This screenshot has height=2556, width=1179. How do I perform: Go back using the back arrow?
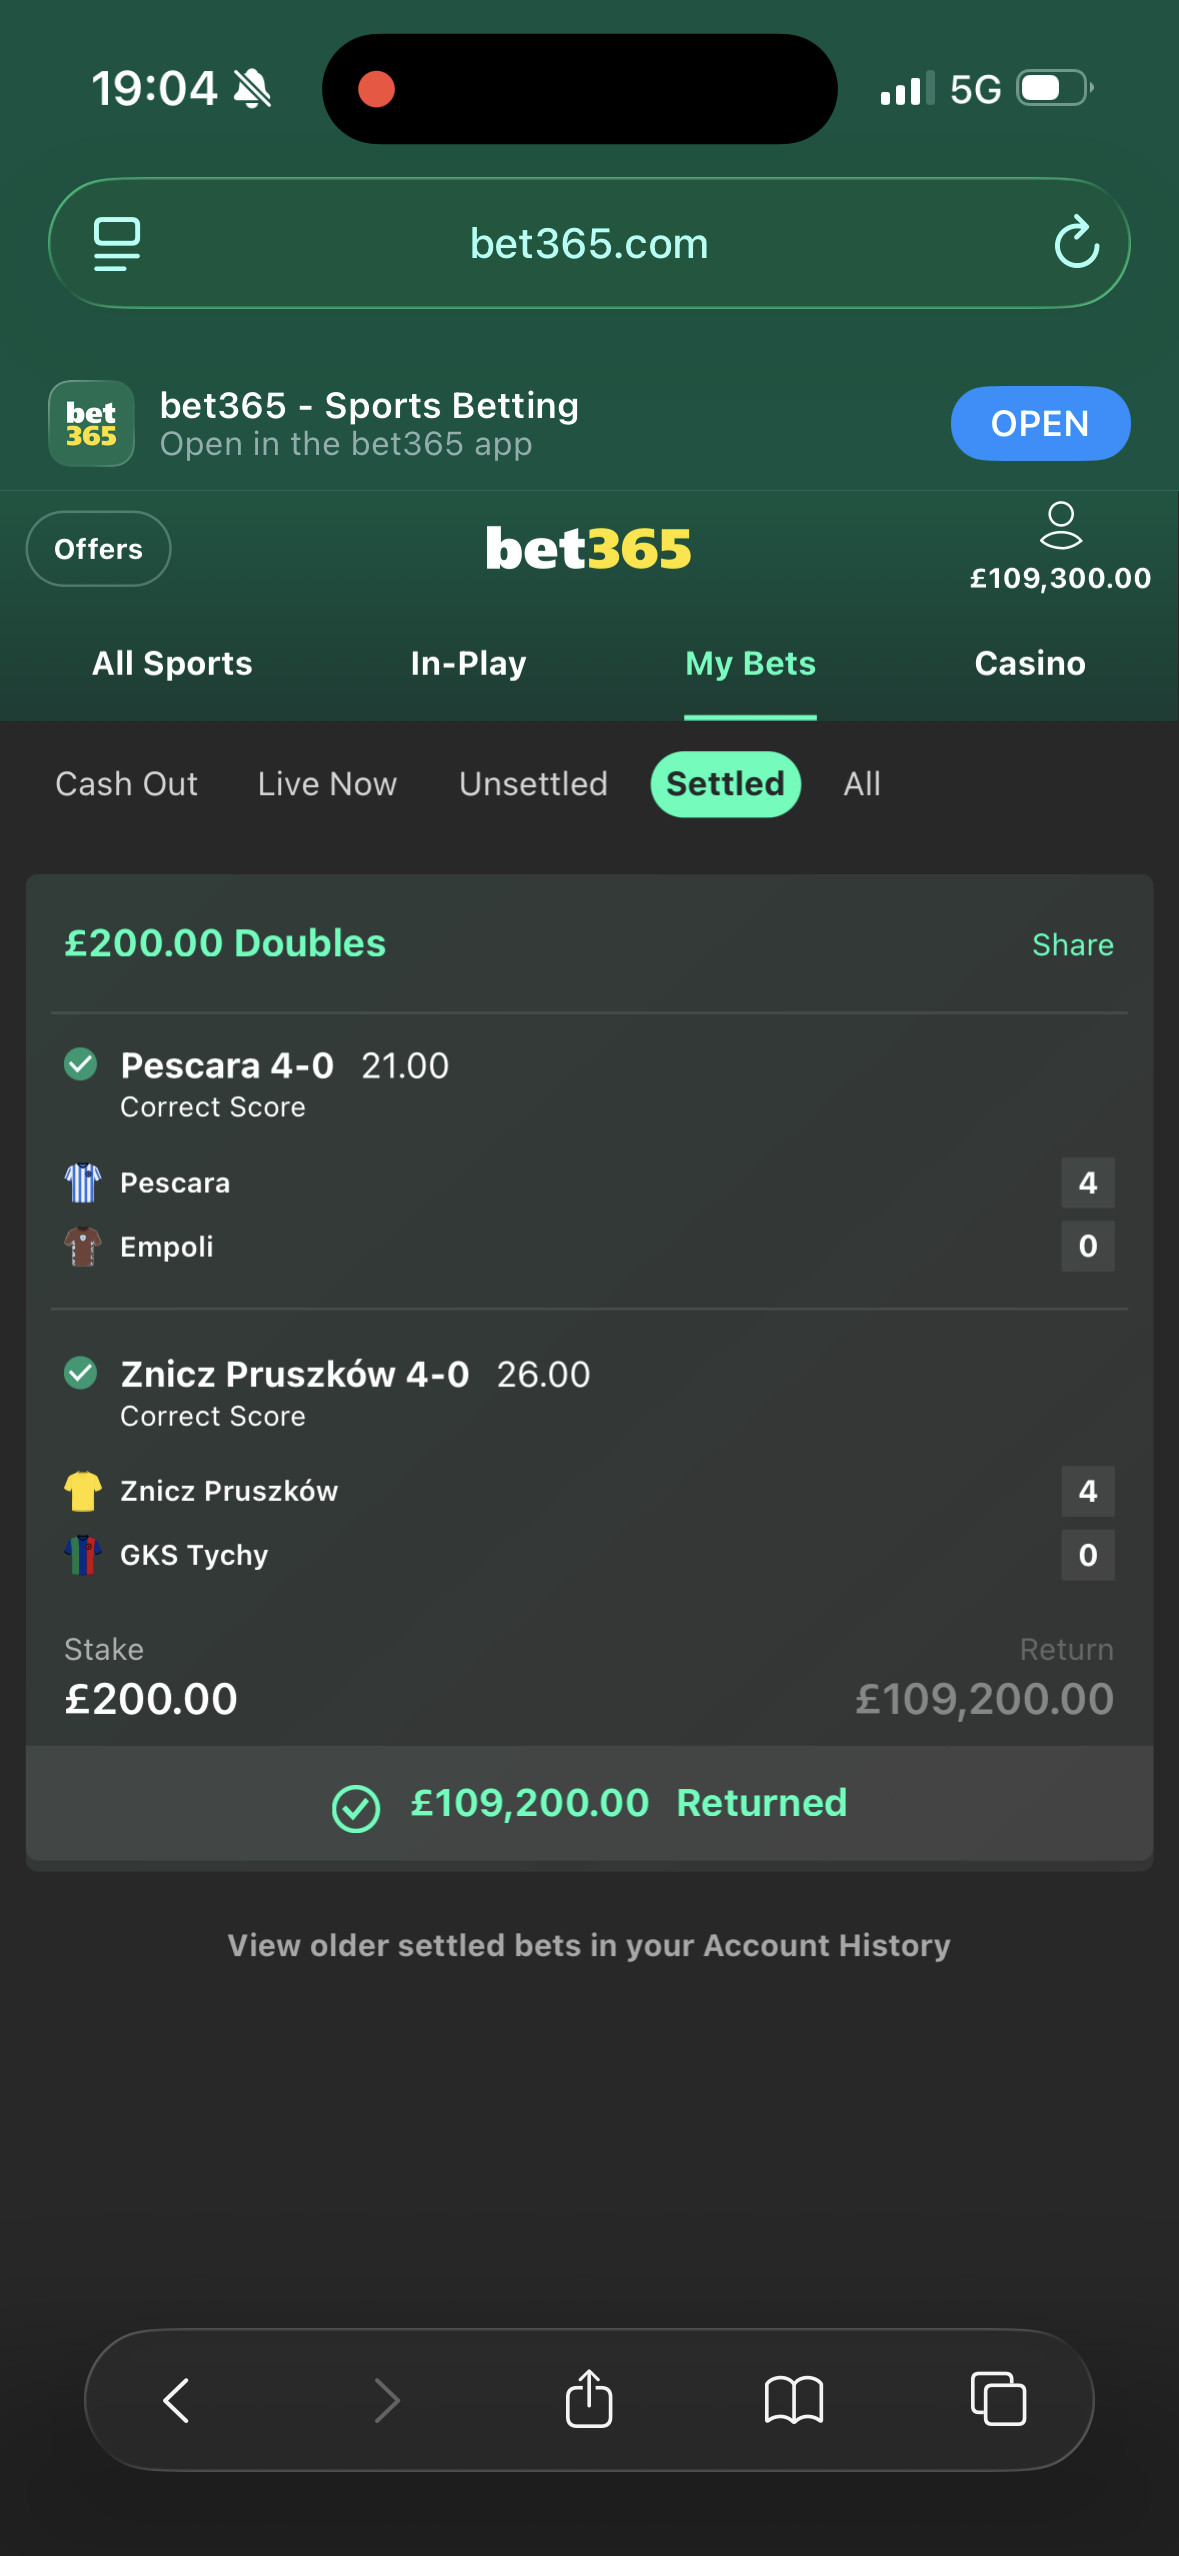[176, 2399]
